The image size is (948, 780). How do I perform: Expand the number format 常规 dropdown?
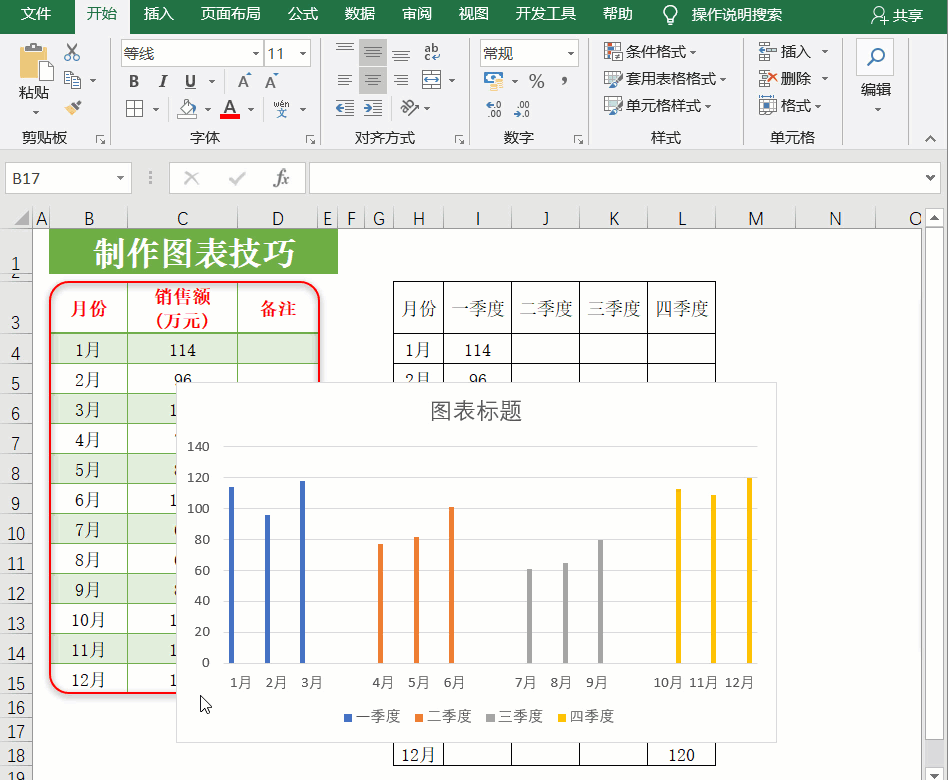(570, 54)
